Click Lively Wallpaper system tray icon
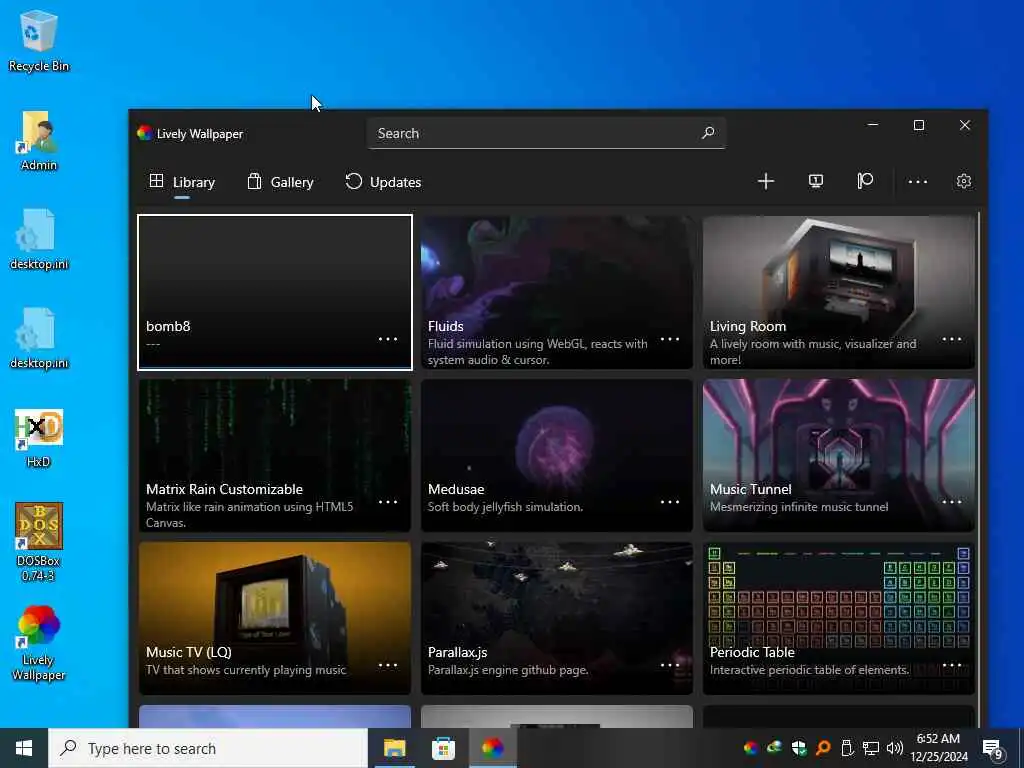Screen dimensions: 1024x768 tap(751, 748)
